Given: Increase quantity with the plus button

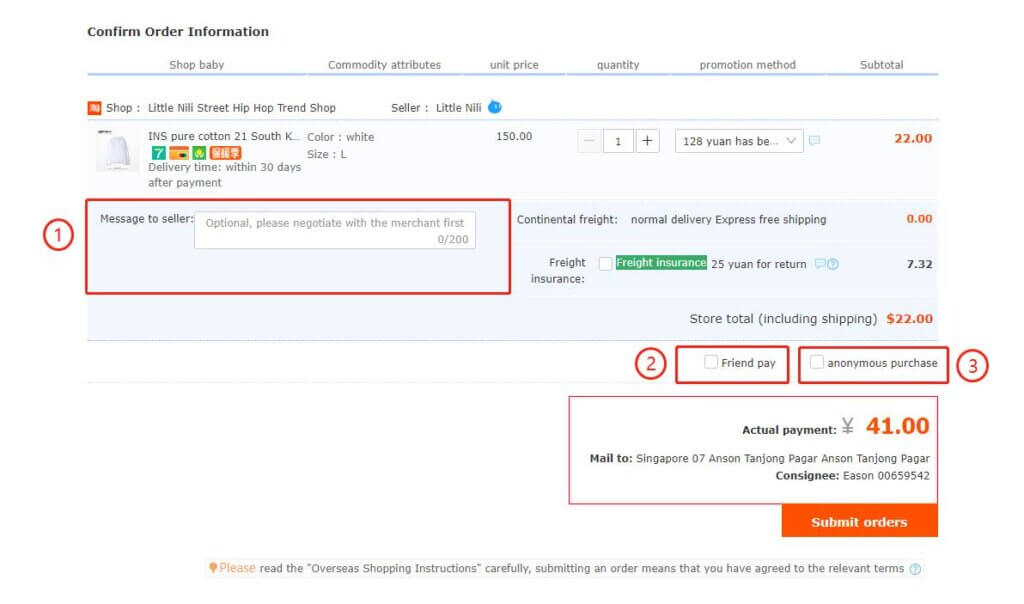Looking at the screenshot, I should point(647,141).
